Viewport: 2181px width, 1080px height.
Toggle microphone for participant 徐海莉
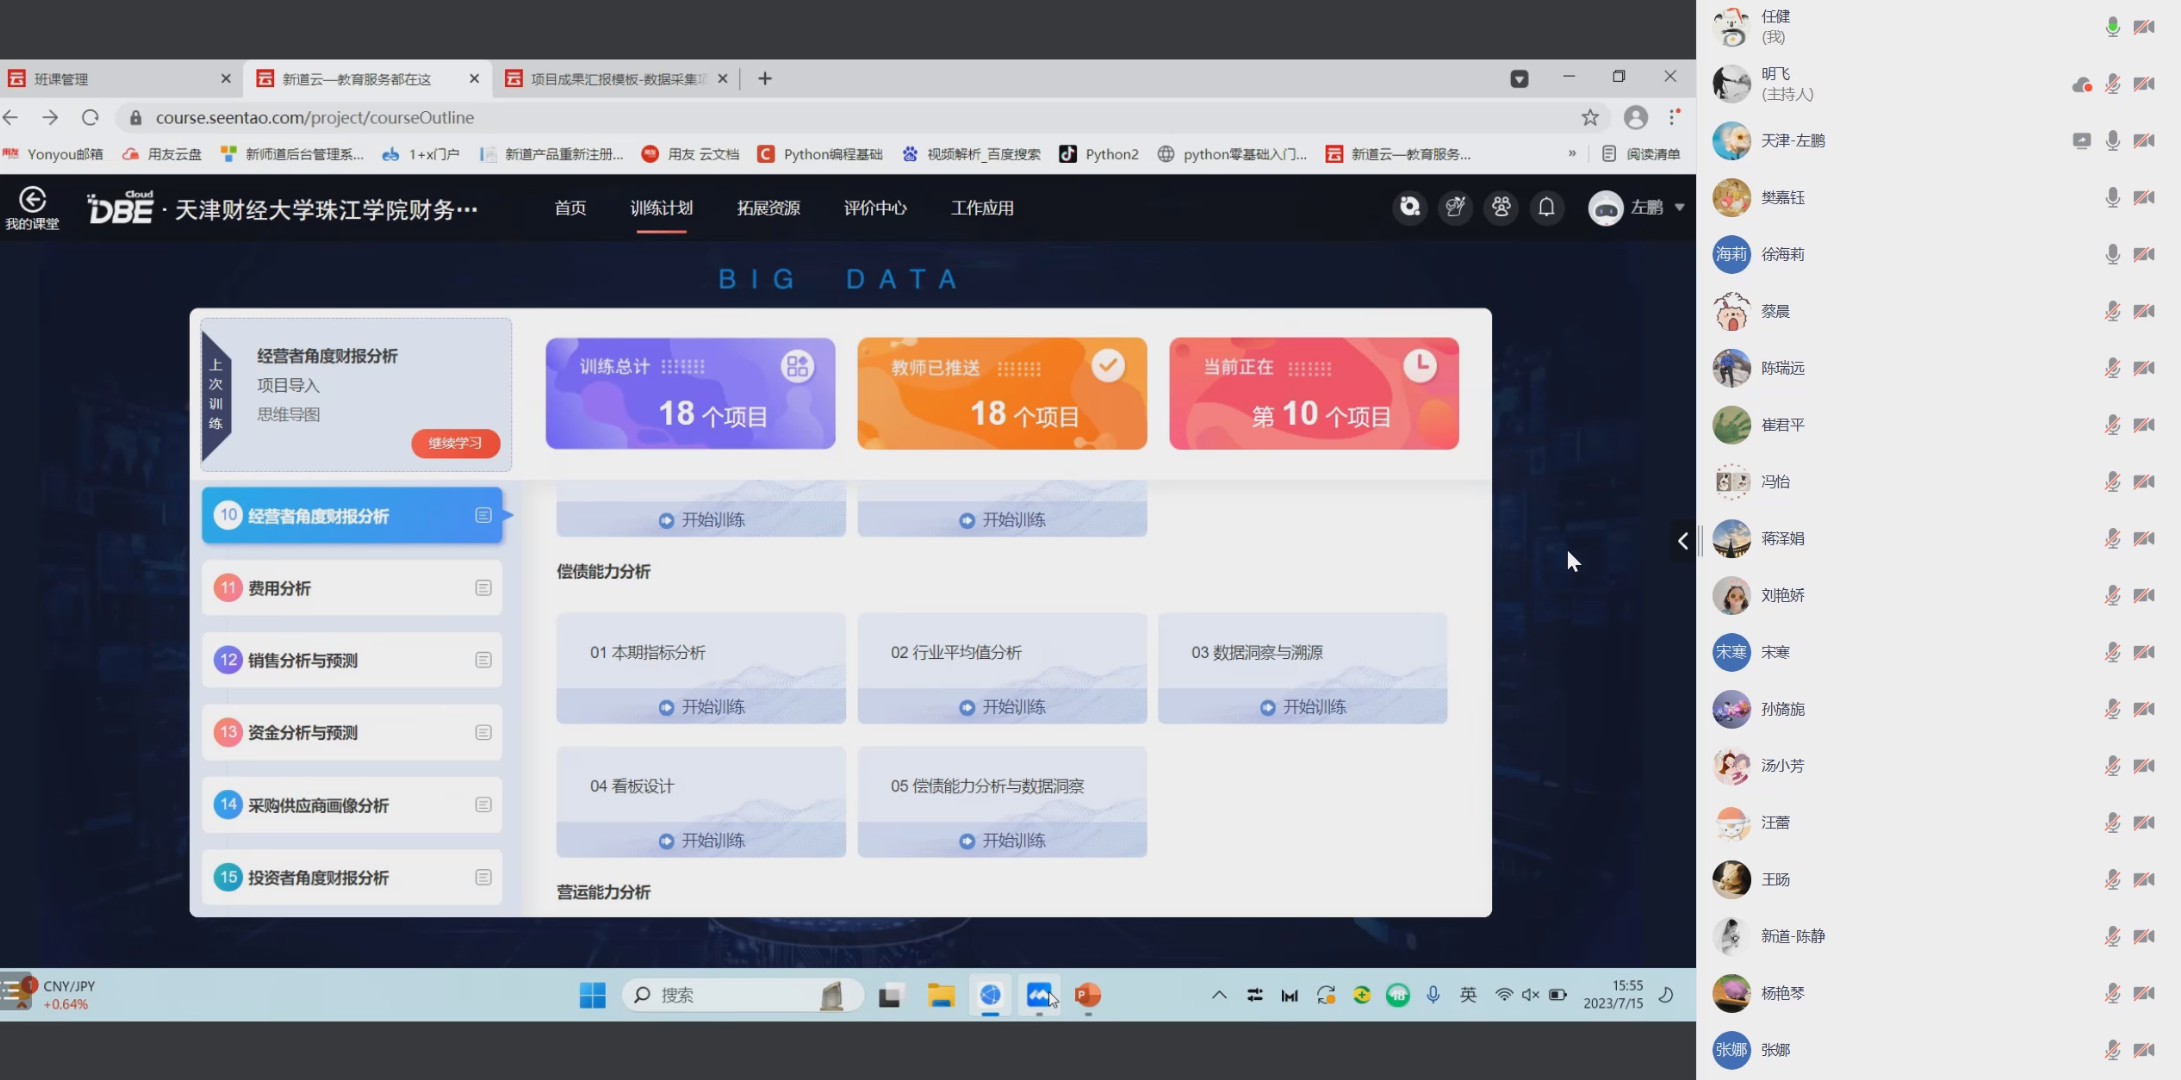tap(2112, 254)
